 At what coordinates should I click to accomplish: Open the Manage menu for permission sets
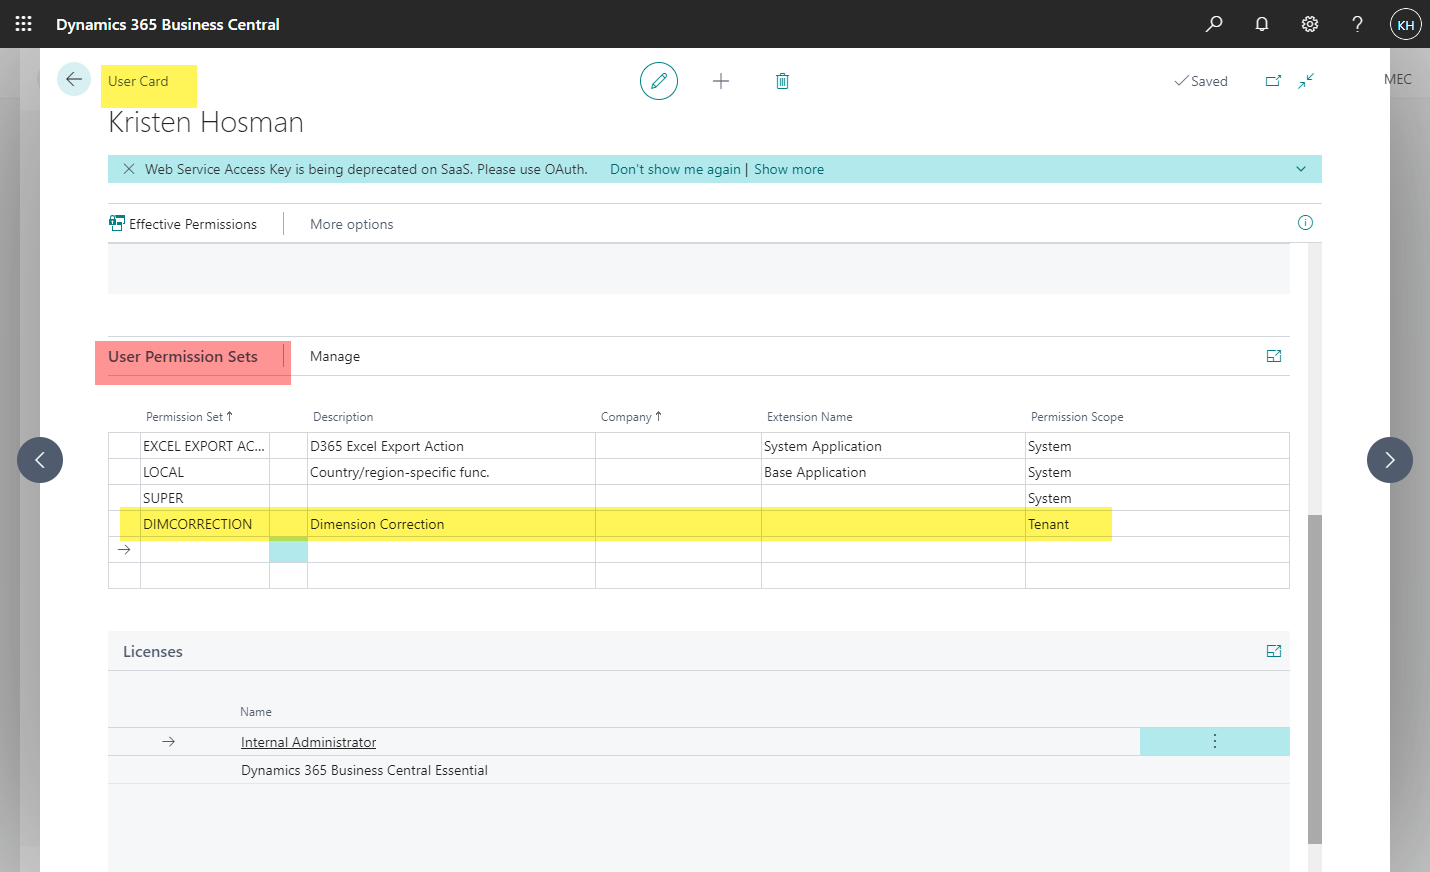(335, 356)
